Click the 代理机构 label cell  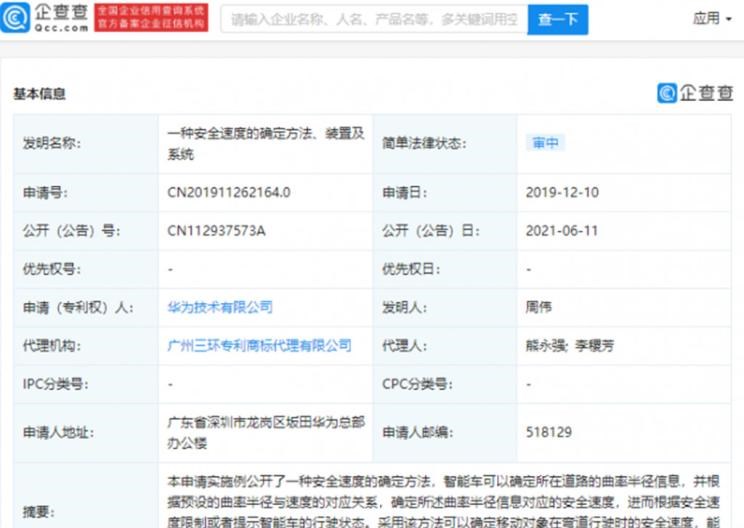[x=86, y=345]
